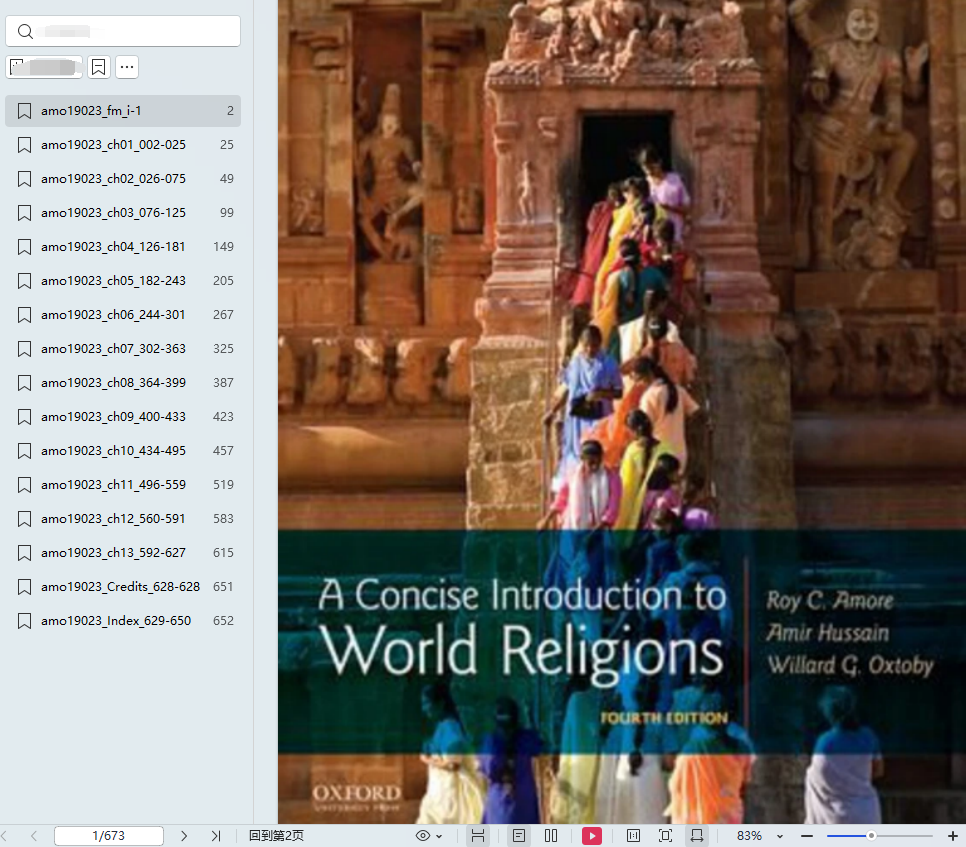Open the more options ellipsis menu
The height and width of the screenshot is (847, 966).
click(127, 67)
